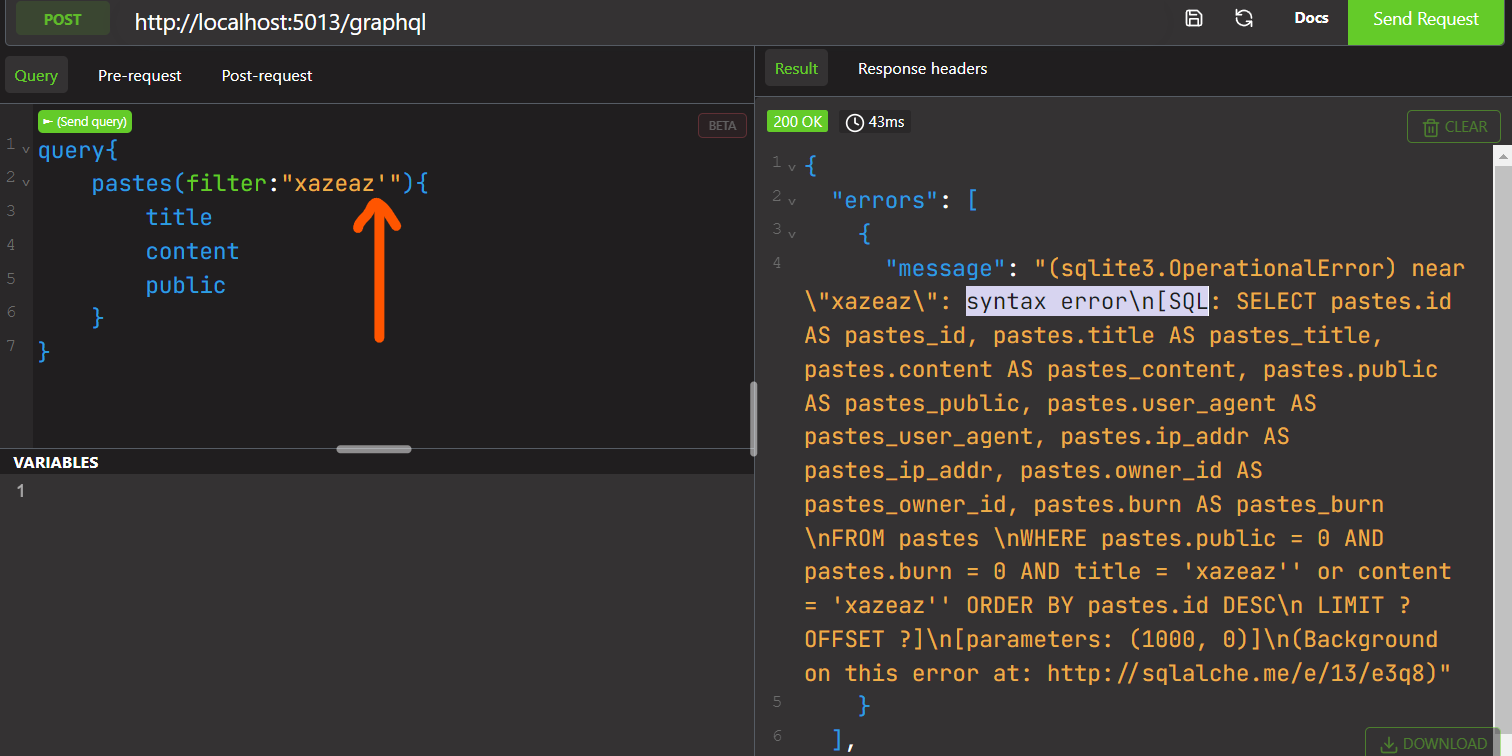Click the reload docs icon
The image size is (1512, 756).
point(1244,18)
